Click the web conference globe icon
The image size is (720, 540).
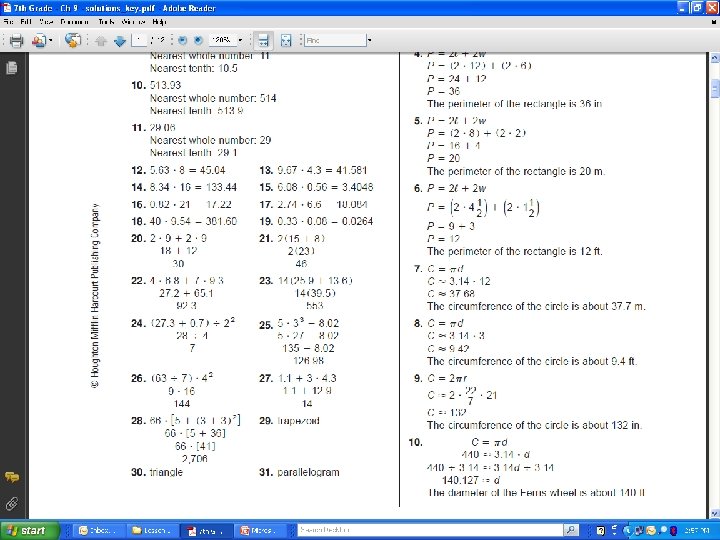[73, 40]
